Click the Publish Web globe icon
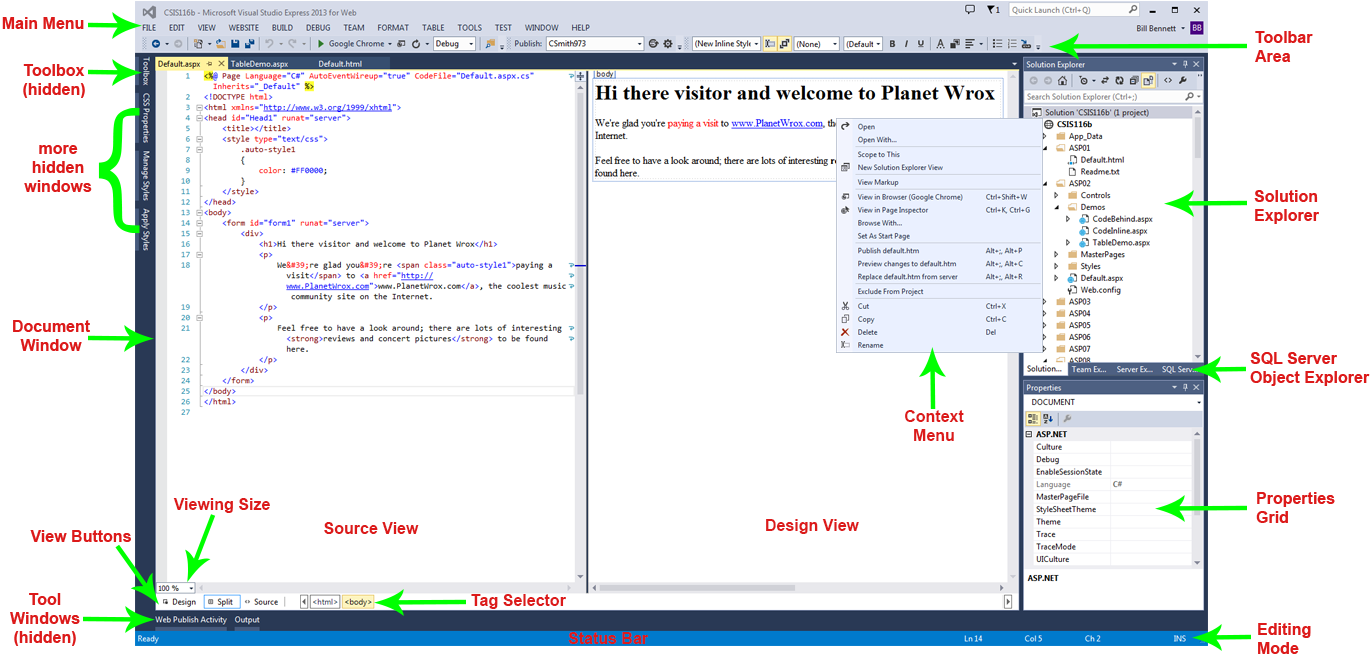1370x671 pixels. click(x=653, y=44)
